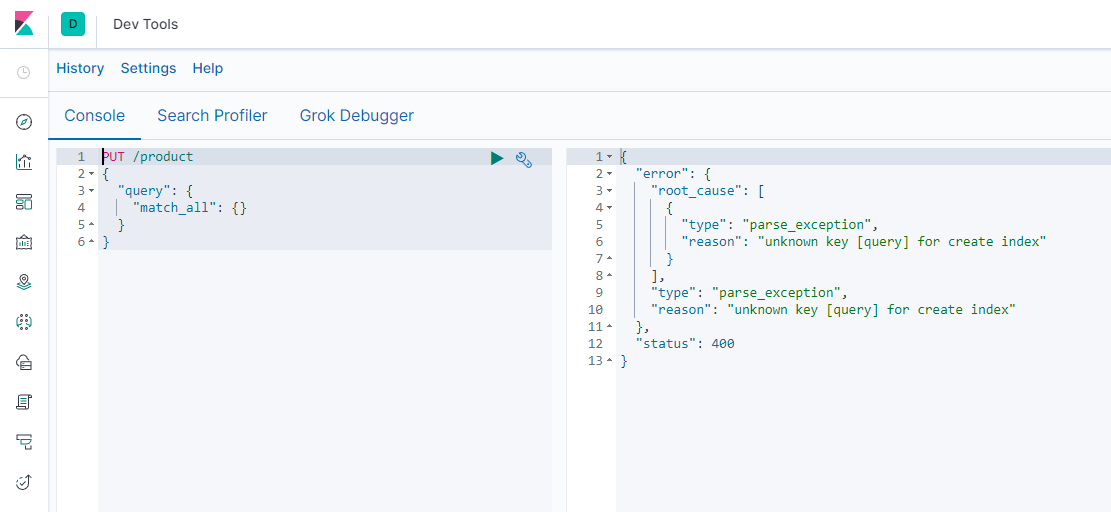Click "parse_exception" value on response line 5
1111x512 pixels.
pos(806,224)
